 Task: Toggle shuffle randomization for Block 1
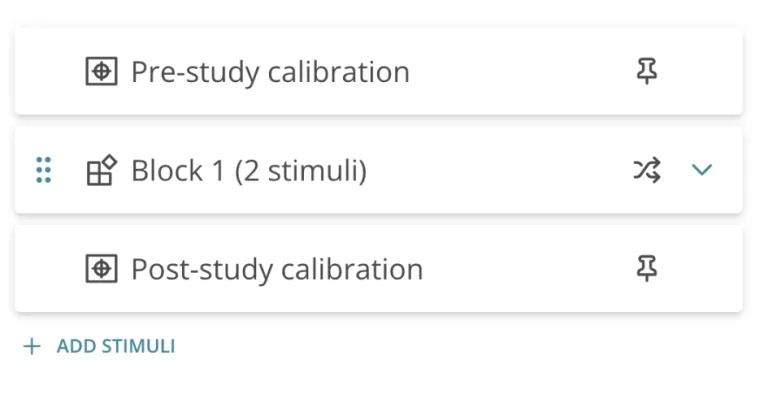coord(647,170)
